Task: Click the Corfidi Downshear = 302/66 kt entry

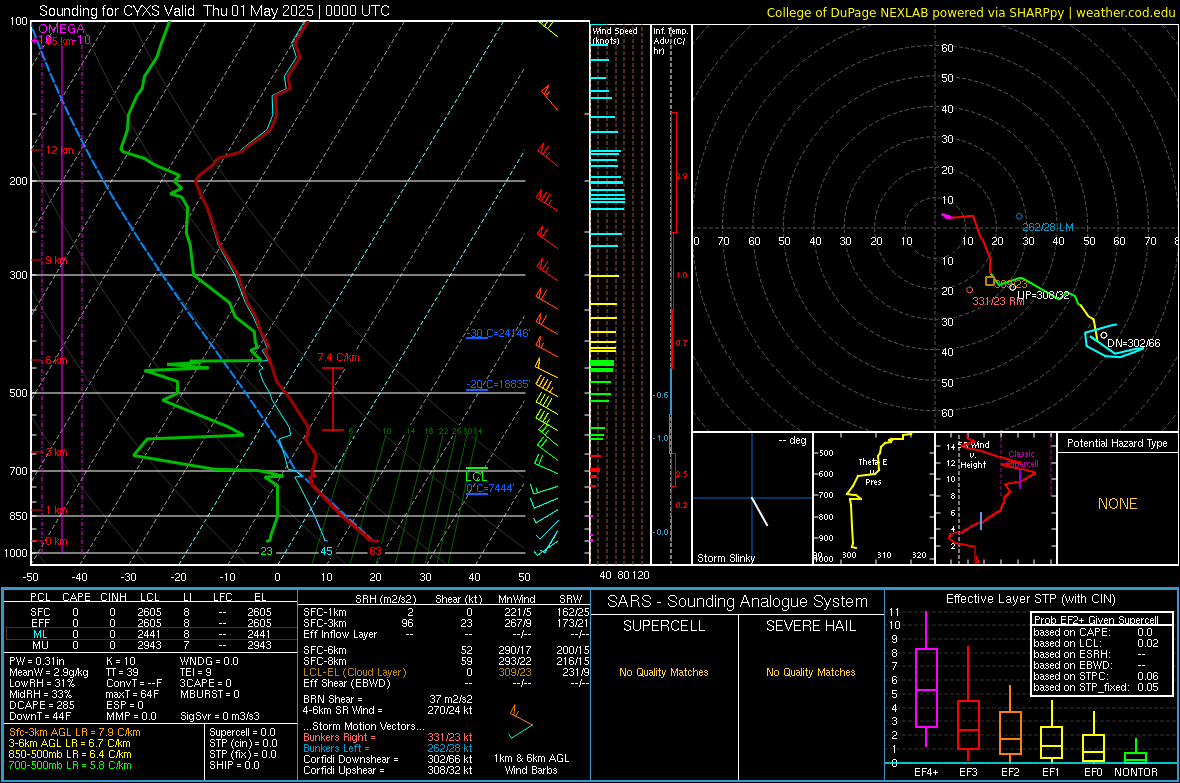Action: pos(388,760)
